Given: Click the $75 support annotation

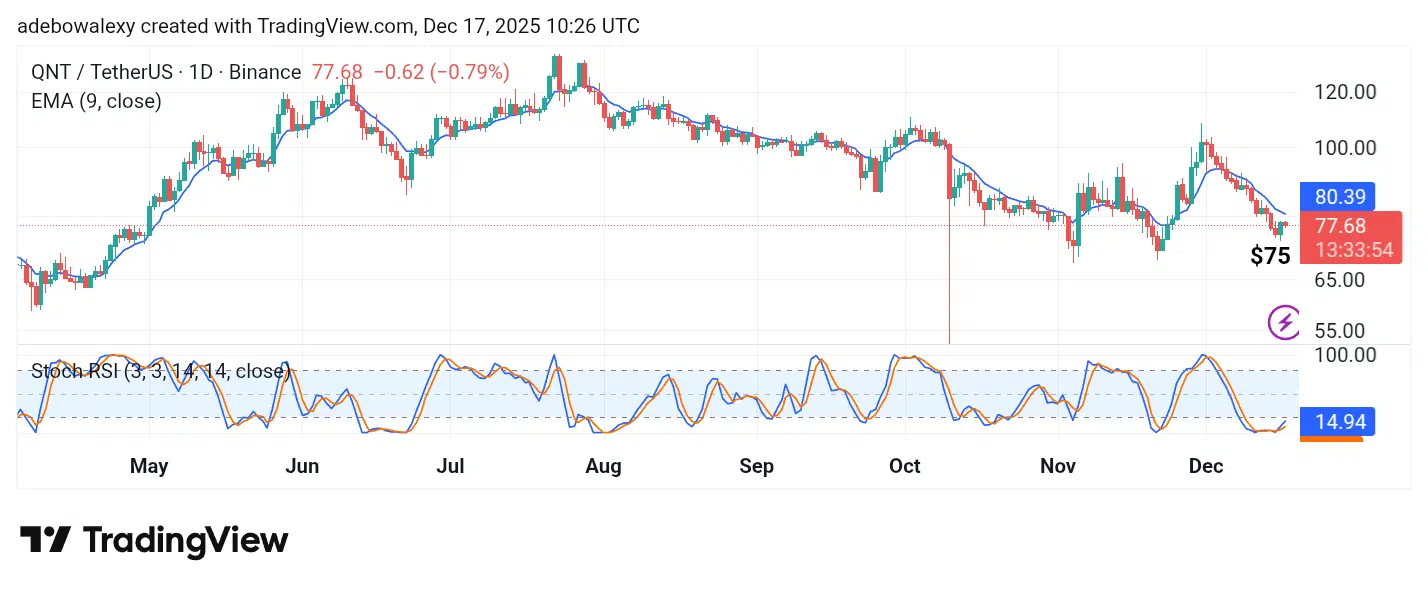Looking at the screenshot, I should [1270, 256].
